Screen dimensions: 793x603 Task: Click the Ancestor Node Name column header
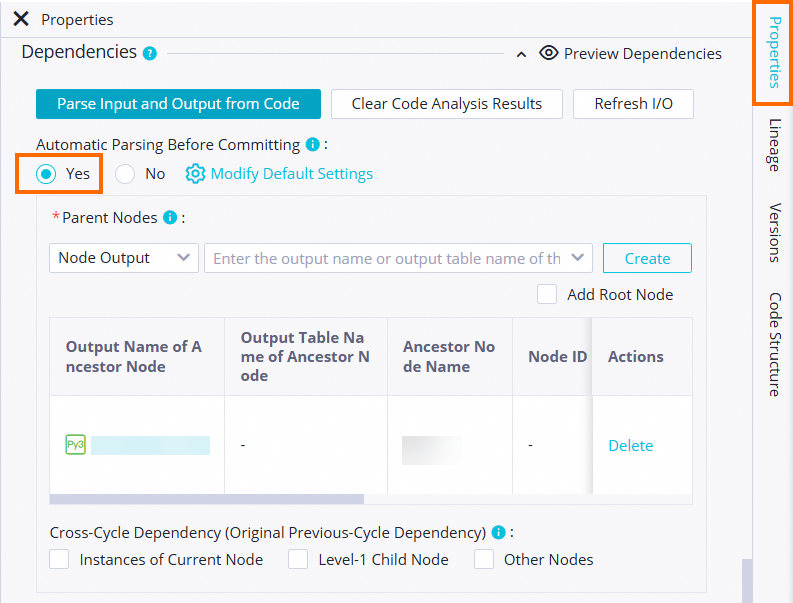pyautogui.click(x=449, y=357)
